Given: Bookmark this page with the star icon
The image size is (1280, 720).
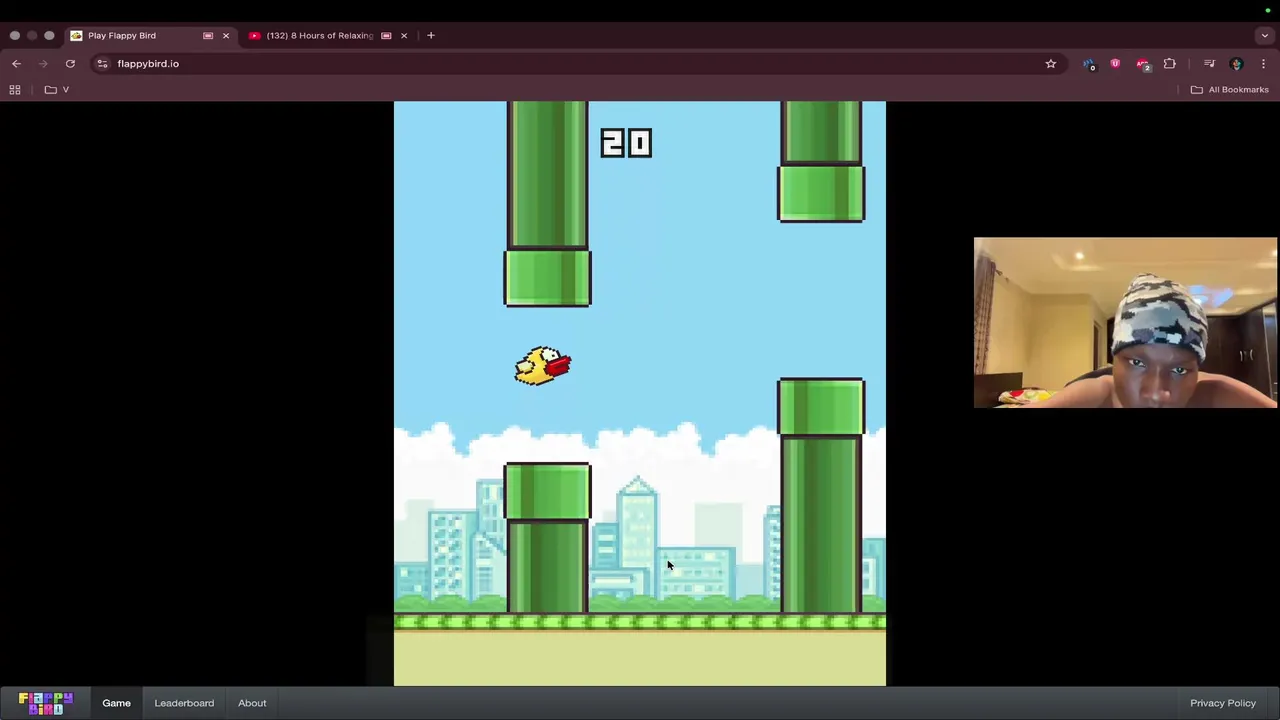Looking at the screenshot, I should [x=1050, y=63].
